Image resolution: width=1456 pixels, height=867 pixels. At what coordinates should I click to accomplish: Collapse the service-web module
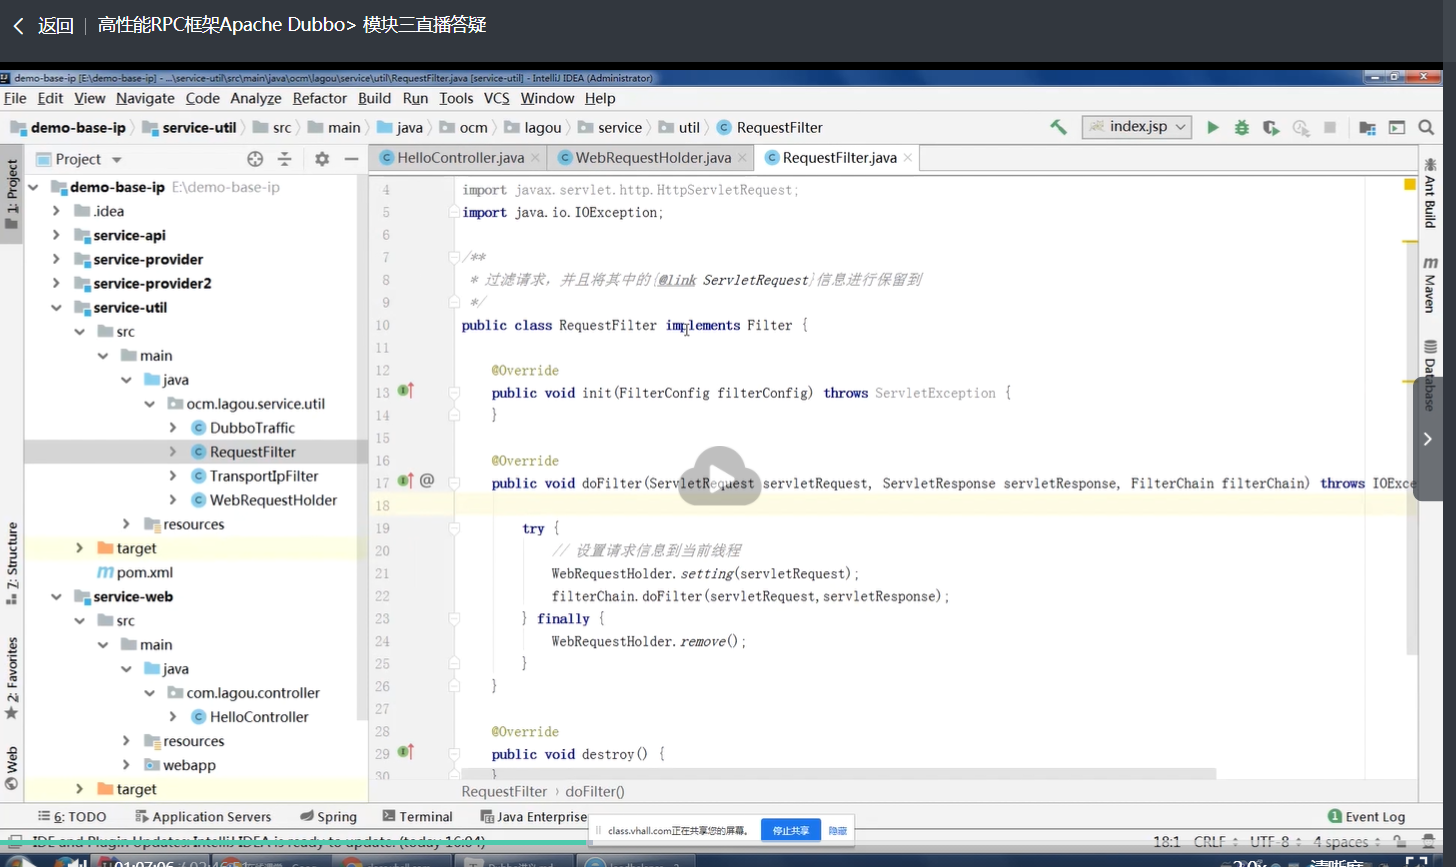(56, 596)
